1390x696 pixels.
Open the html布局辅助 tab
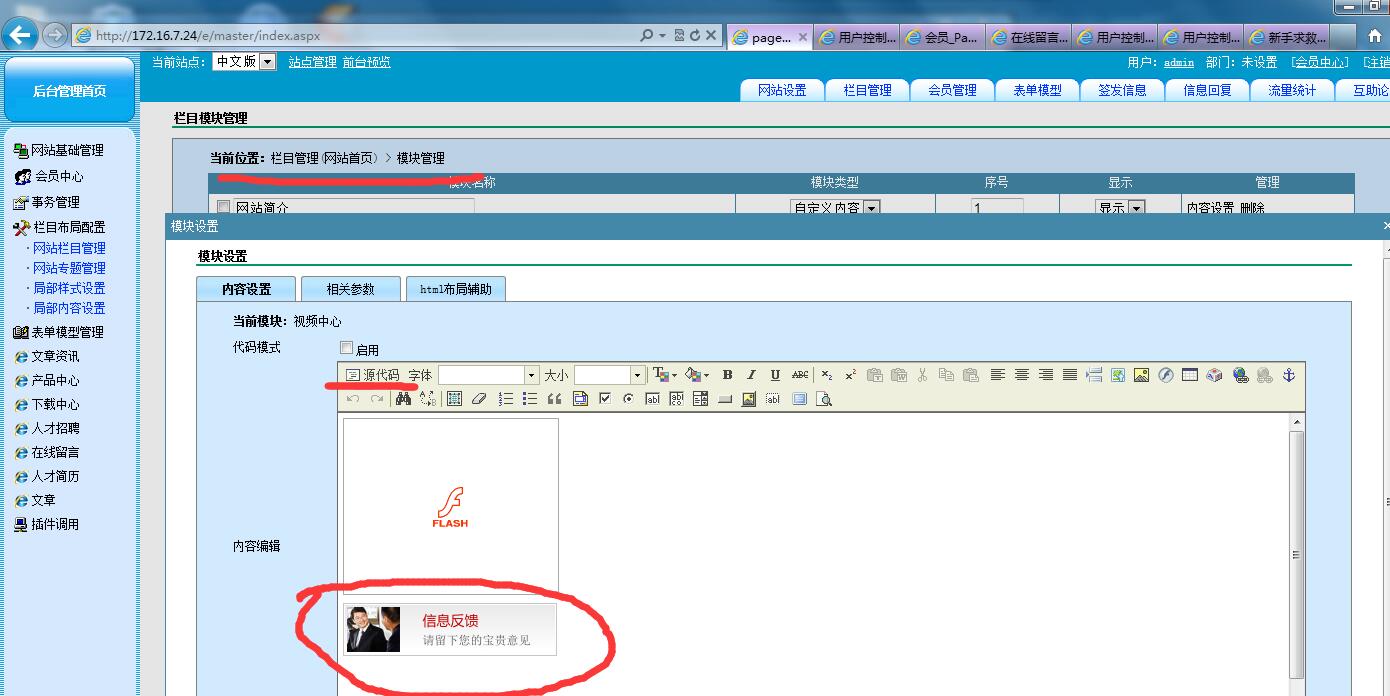point(455,289)
